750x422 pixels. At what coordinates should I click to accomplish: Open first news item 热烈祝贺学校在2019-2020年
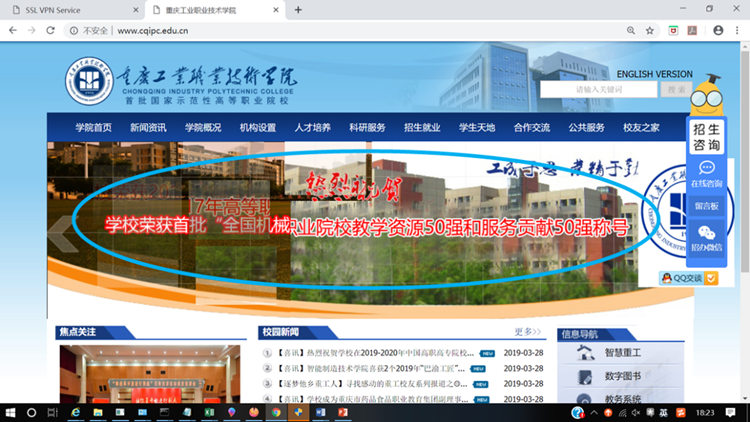click(x=375, y=353)
